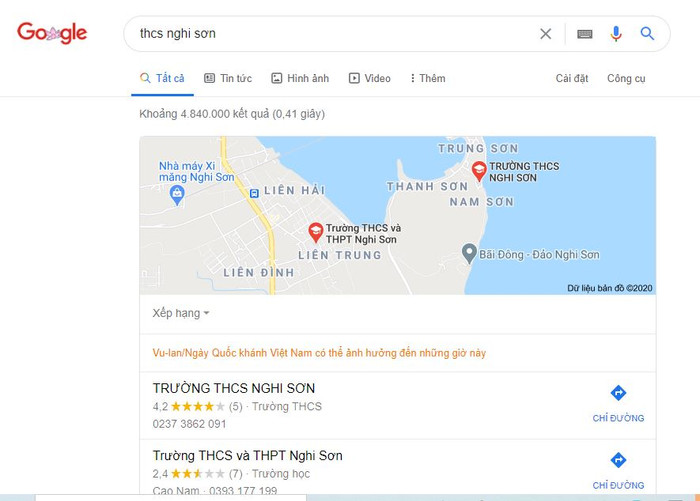Select the TRƯỜNG THCS NGHI SƠN map pin
Screen dimensions: 700x501
pos(479,171)
